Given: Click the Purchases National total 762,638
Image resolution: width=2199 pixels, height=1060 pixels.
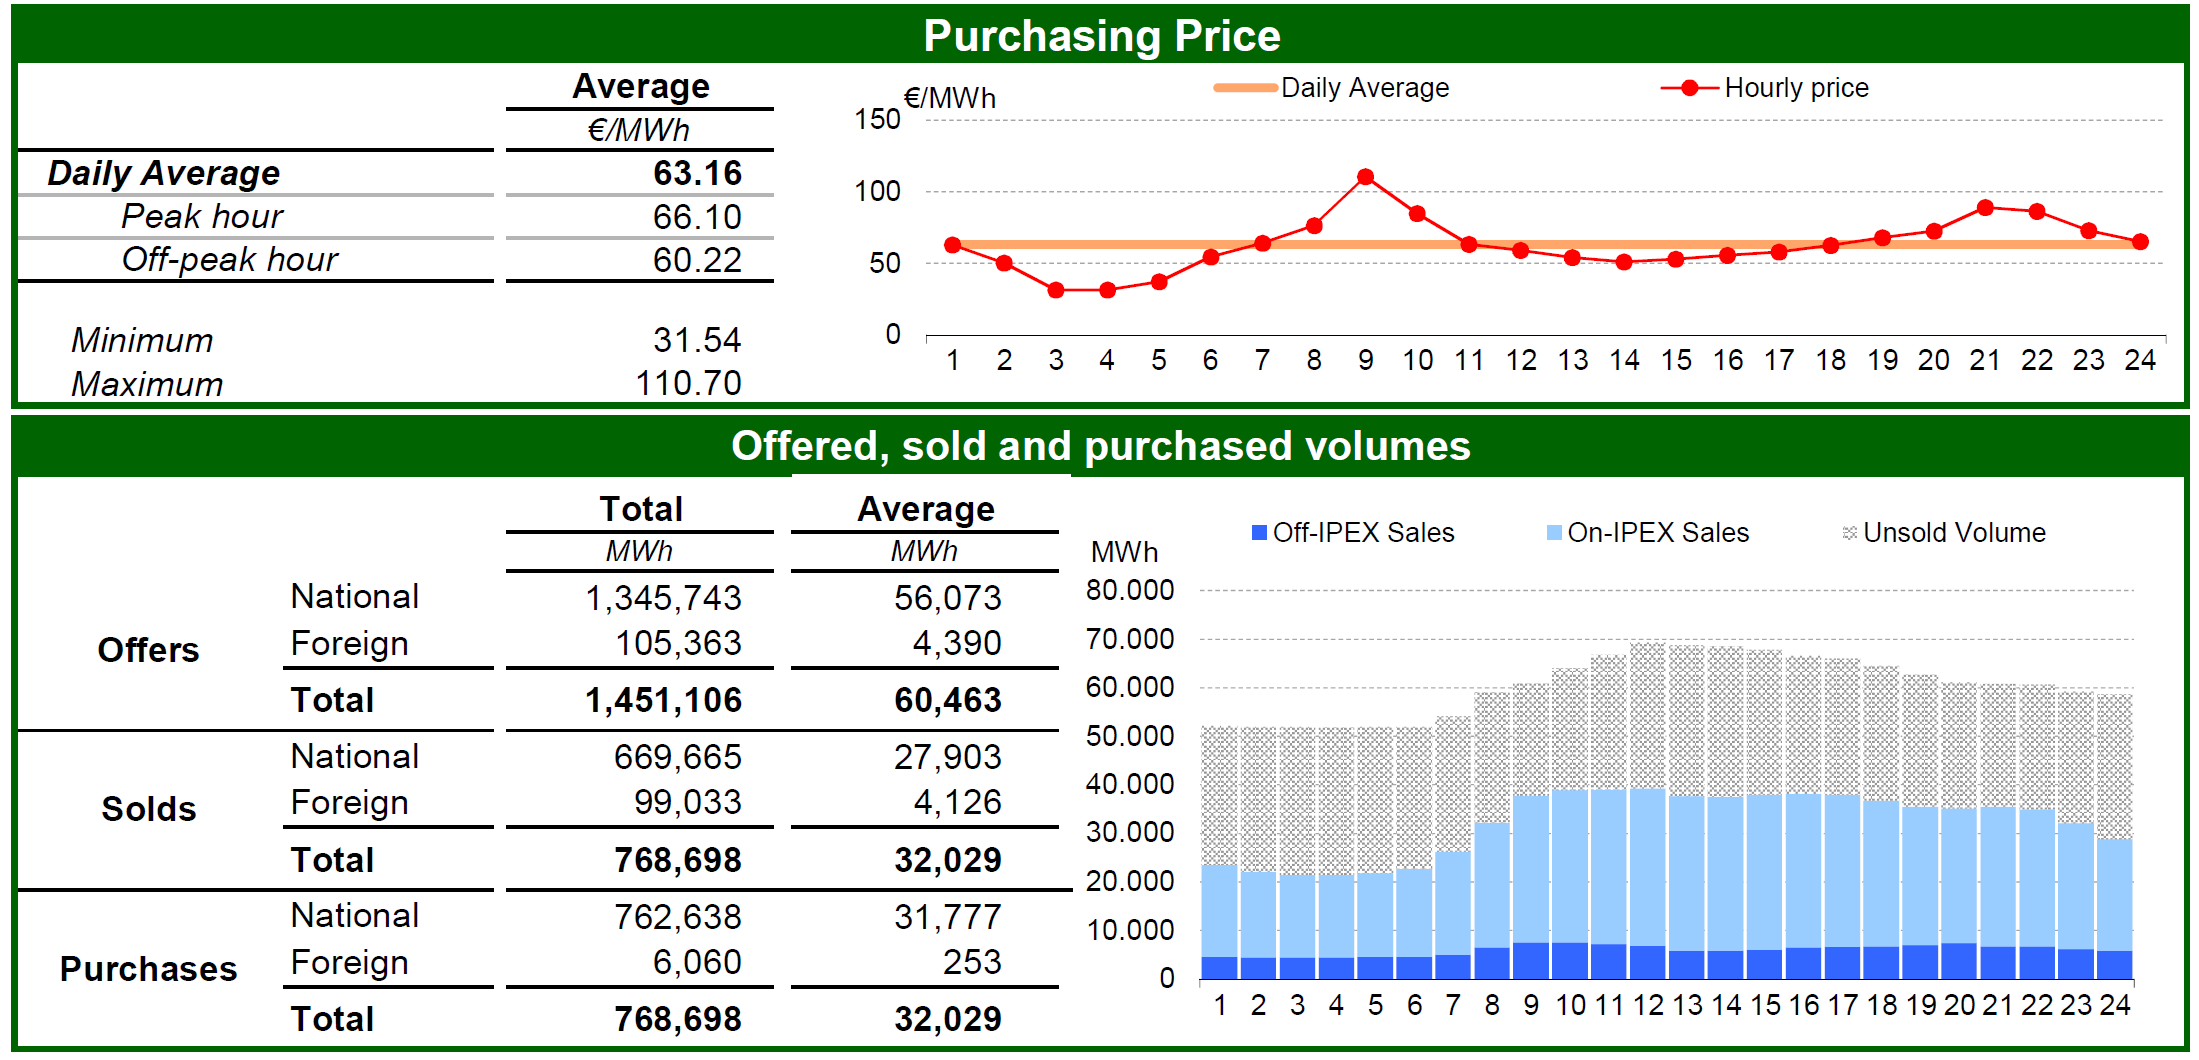Looking at the screenshot, I should (x=677, y=917).
